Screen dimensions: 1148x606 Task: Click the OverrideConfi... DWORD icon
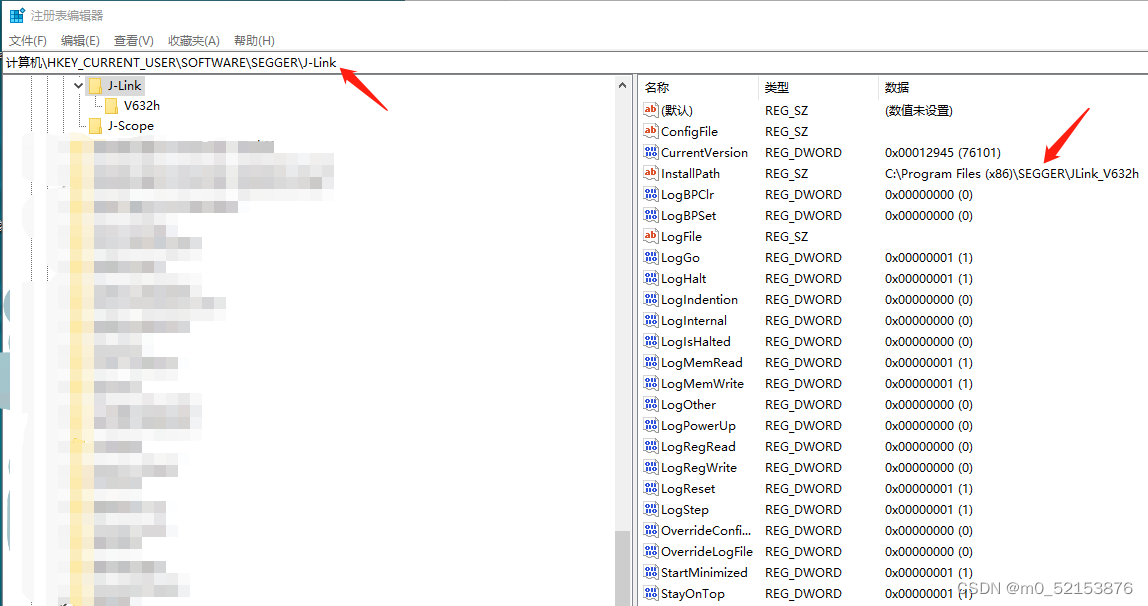[651, 530]
